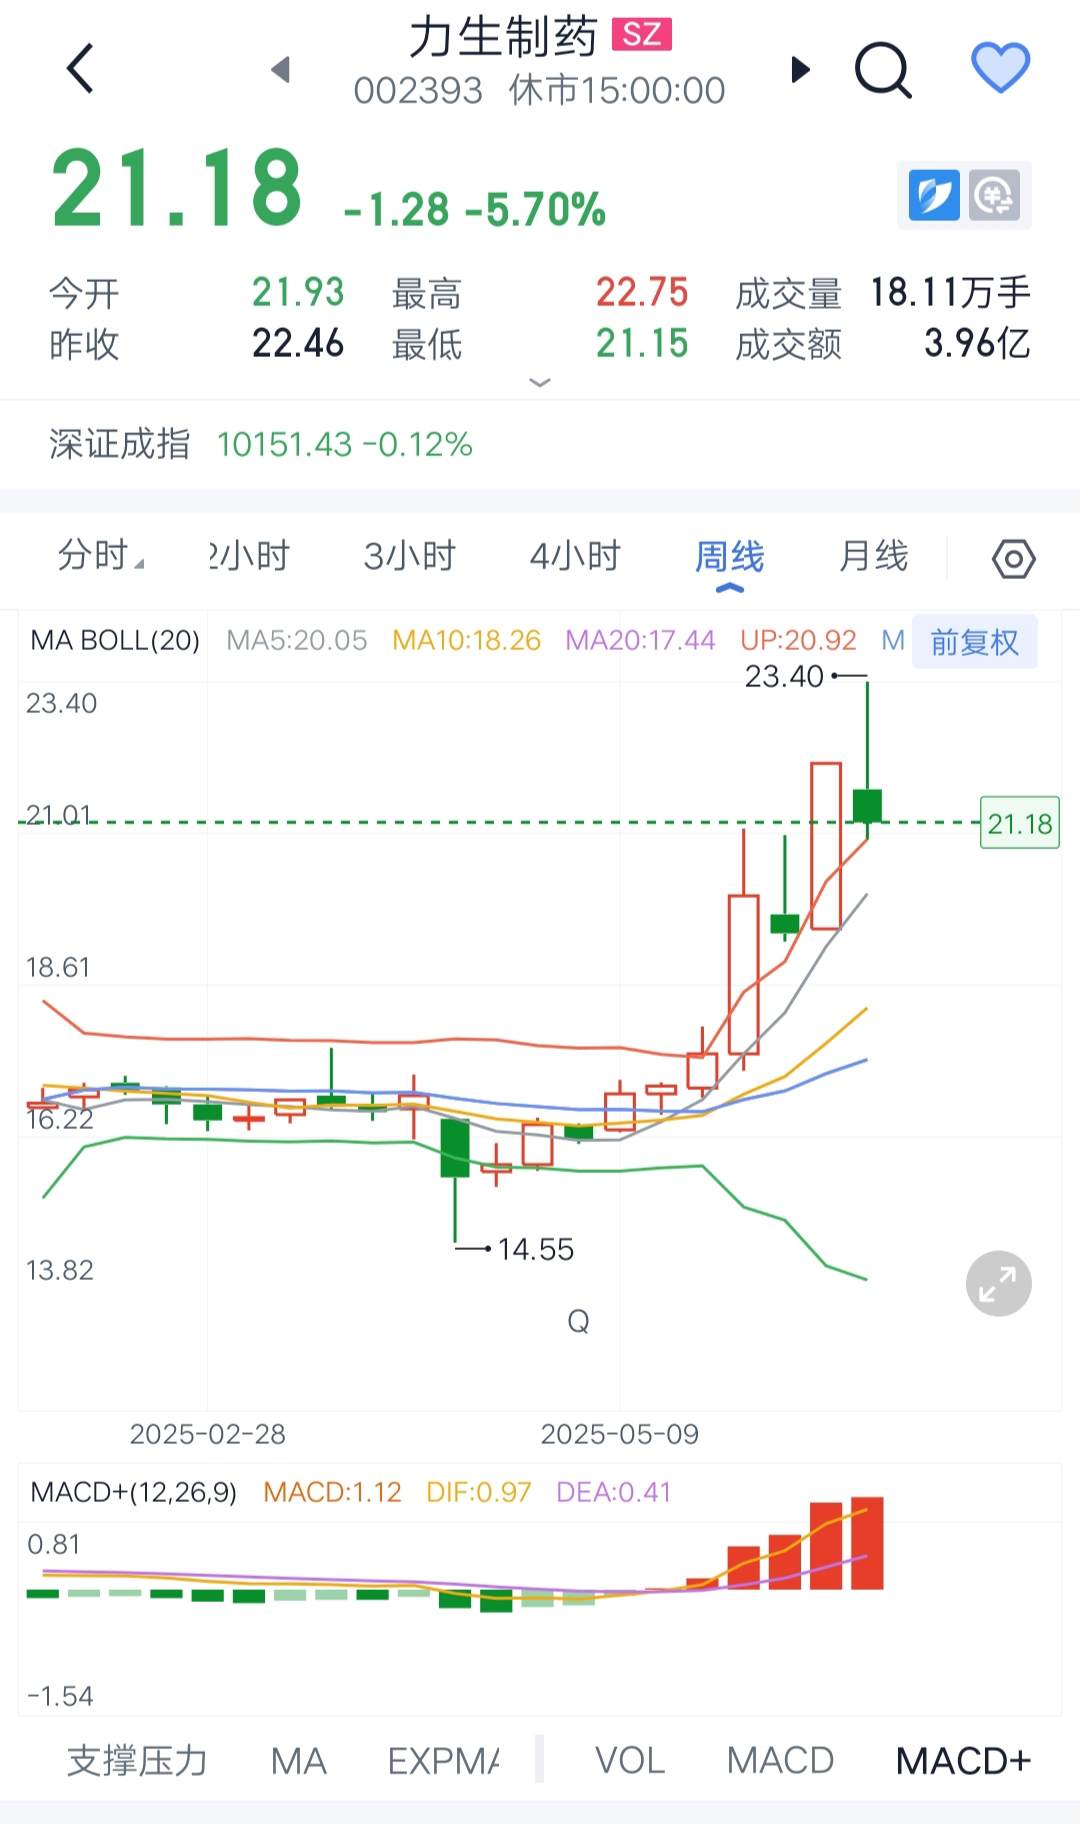Select the 支撑压力 overlay indicator
This screenshot has height=1824, width=1080.
tap(137, 1761)
